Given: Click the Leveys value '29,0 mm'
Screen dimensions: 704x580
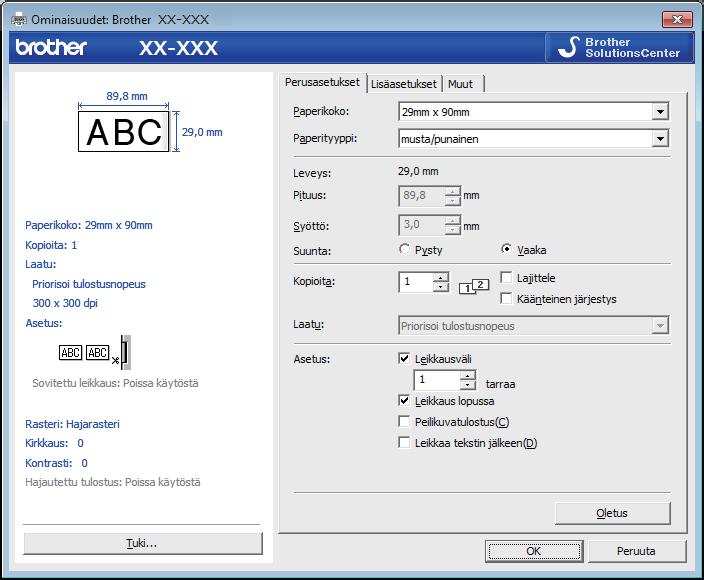Looking at the screenshot, I should pyautogui.click(x=418, y=171).
